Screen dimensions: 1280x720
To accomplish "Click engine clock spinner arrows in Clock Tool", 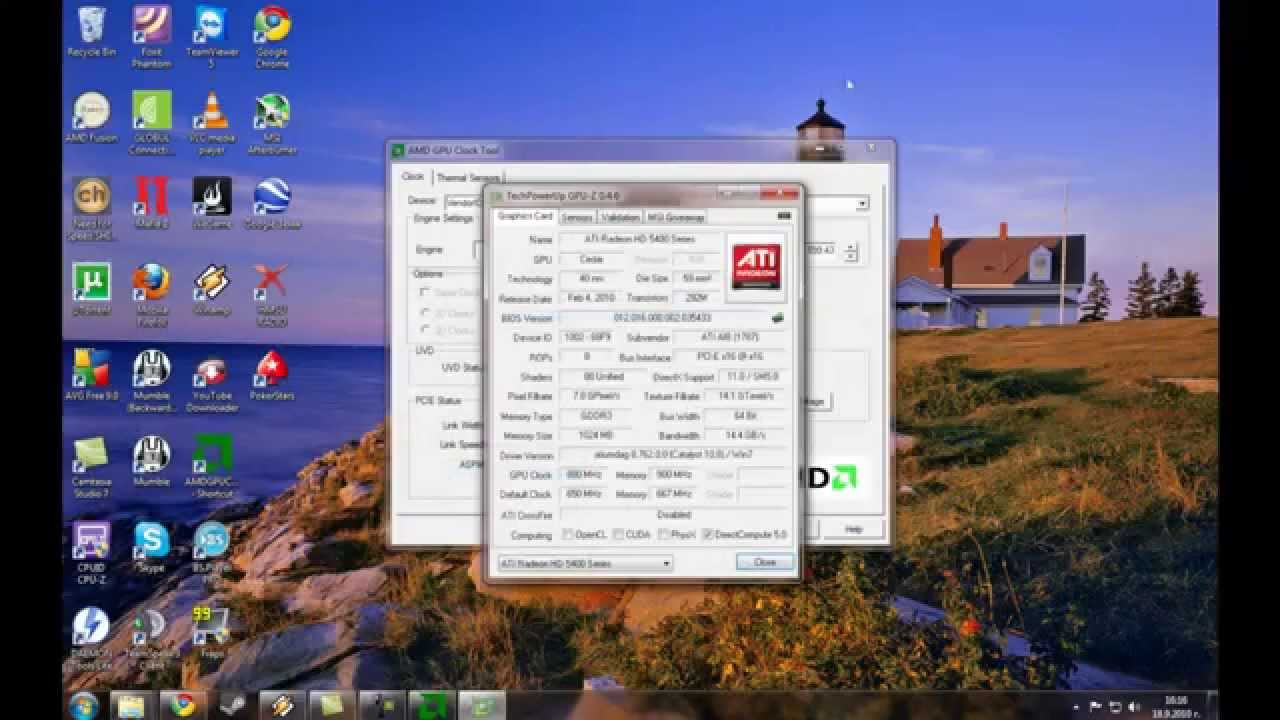I will click(x=851, y=251).
